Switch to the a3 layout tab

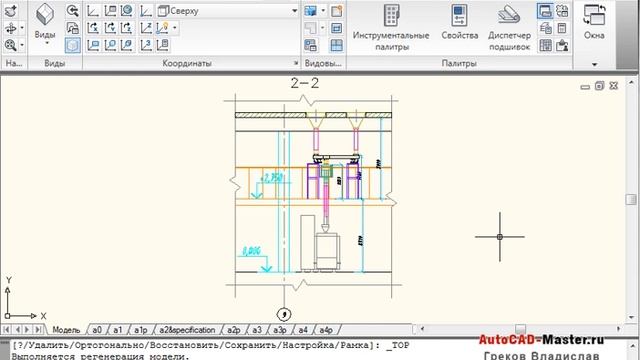pyautogui.click(x=257, y=330)
